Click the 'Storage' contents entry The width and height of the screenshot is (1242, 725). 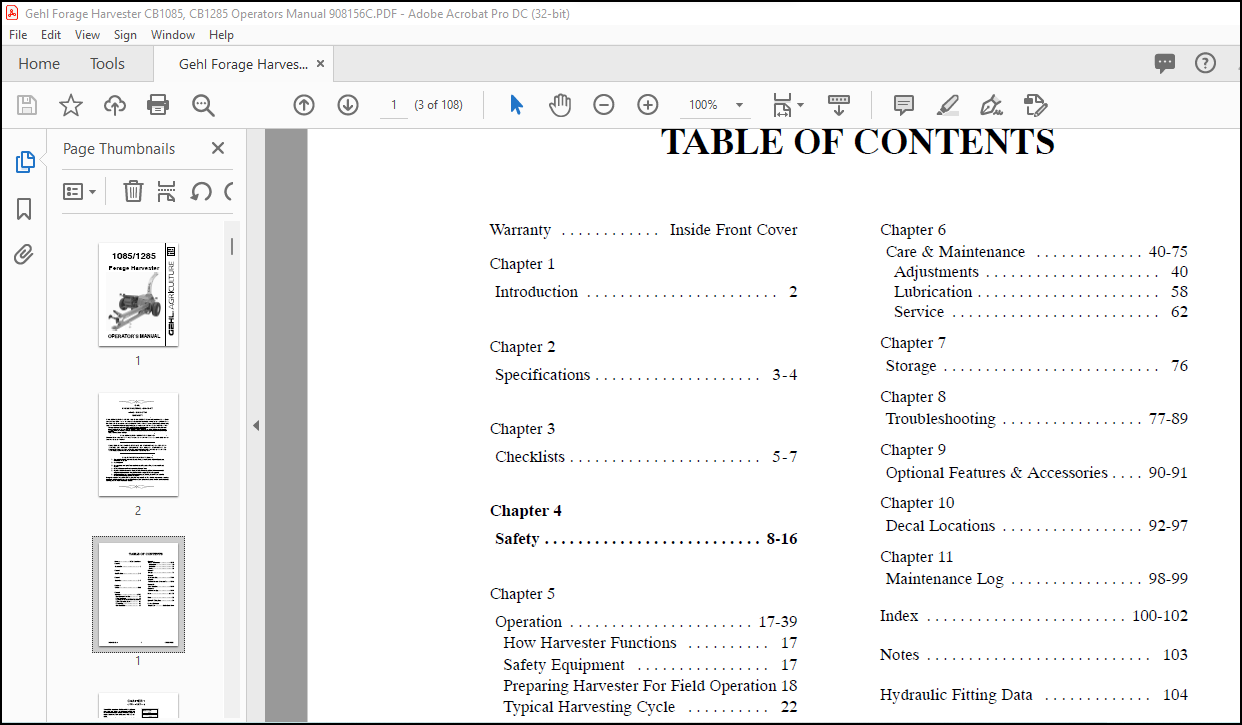point(1037,366)
